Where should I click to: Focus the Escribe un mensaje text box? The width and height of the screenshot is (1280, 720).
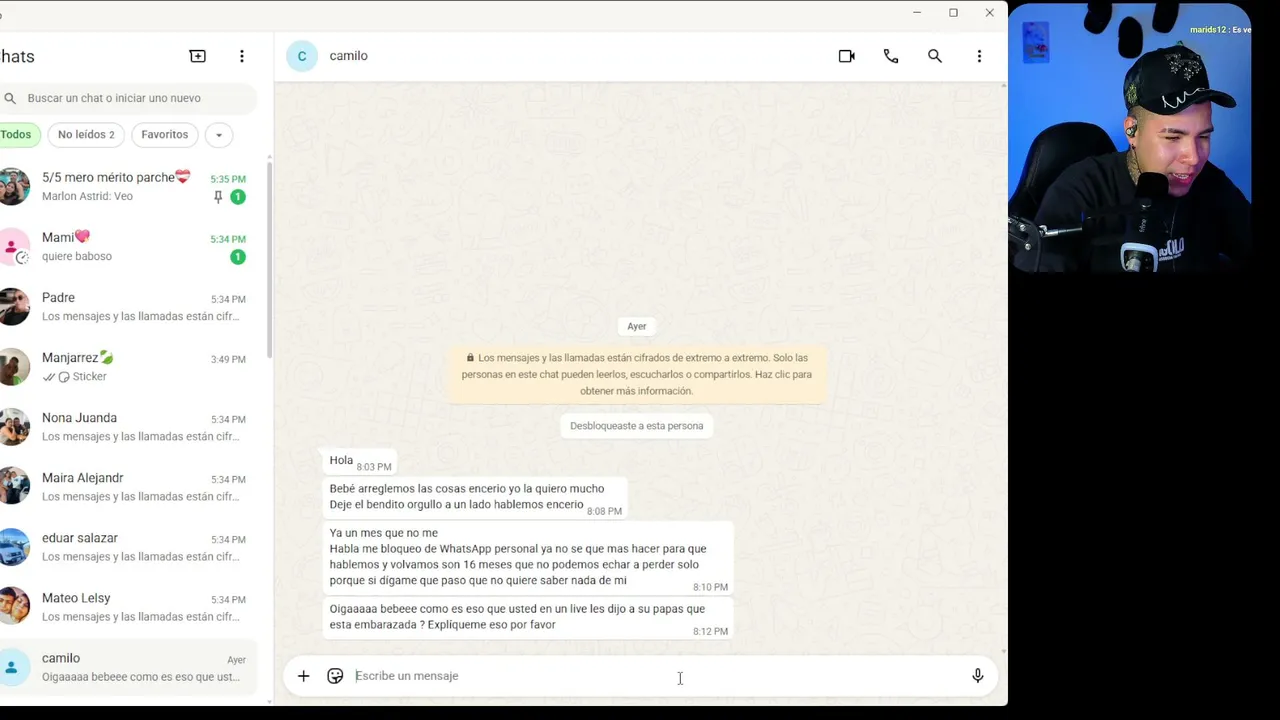point(655,676)
